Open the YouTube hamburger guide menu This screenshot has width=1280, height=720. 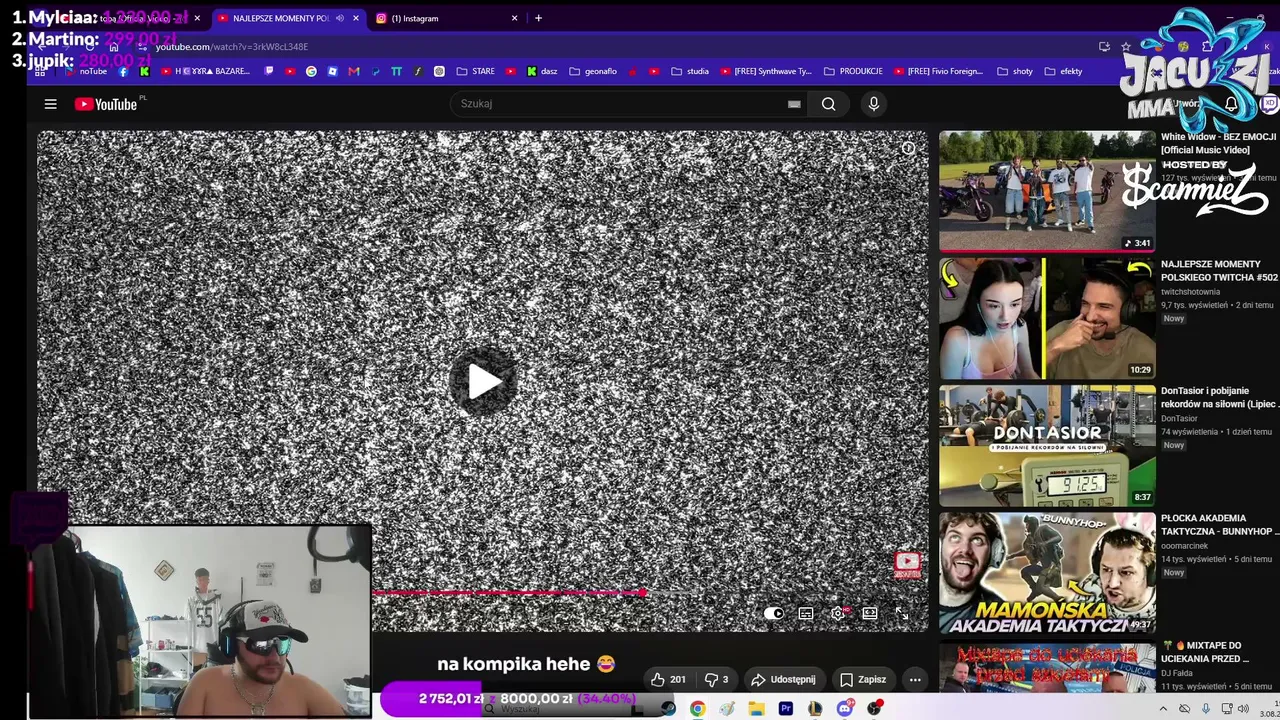(50, 104)
